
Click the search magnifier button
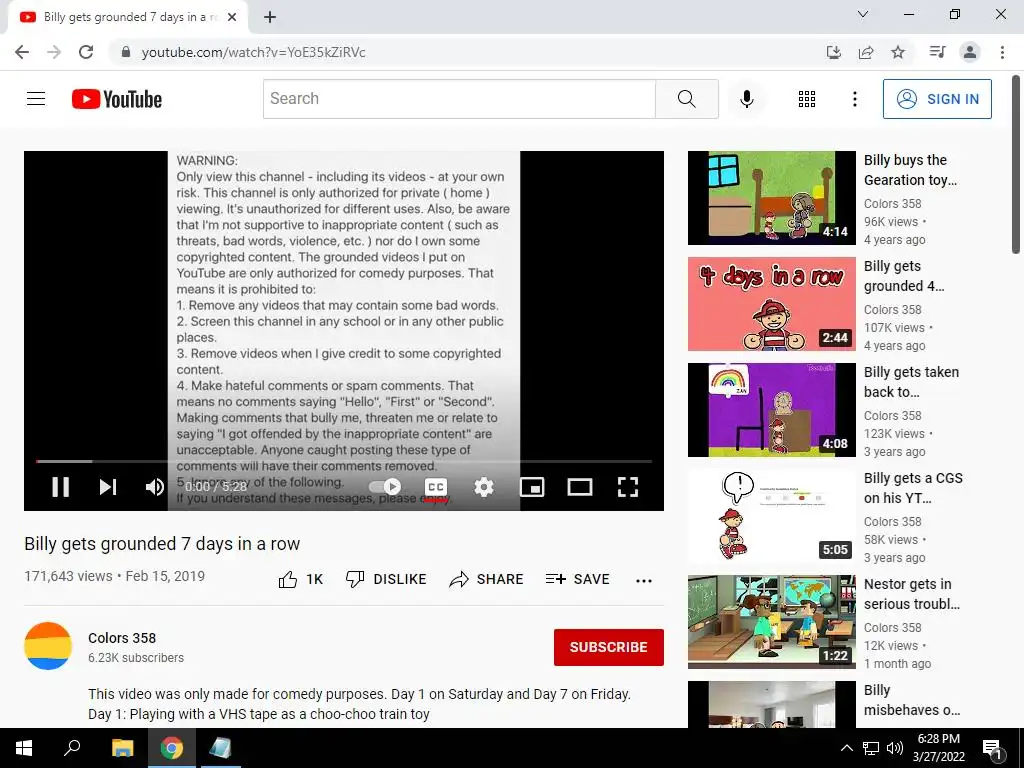(x=686, y=99)
